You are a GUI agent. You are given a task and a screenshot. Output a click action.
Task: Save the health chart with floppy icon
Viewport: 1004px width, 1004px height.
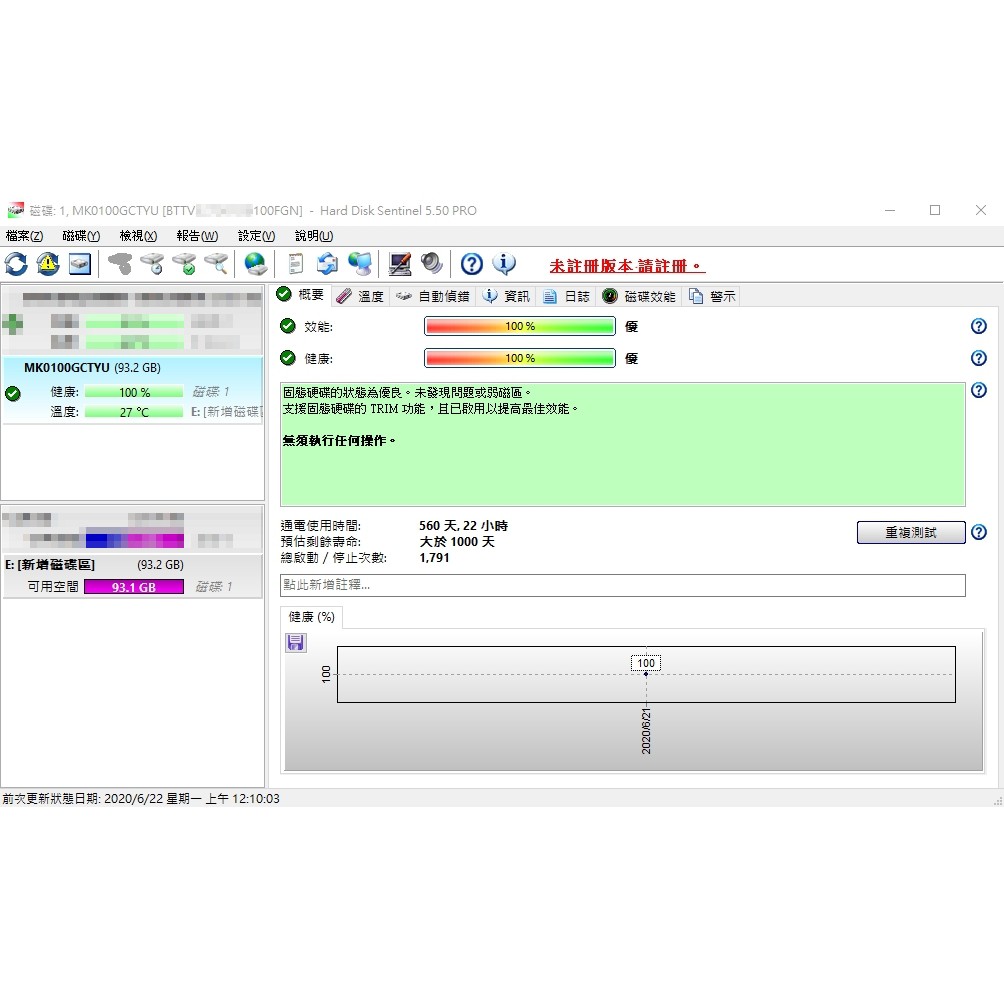coord(295,642)
